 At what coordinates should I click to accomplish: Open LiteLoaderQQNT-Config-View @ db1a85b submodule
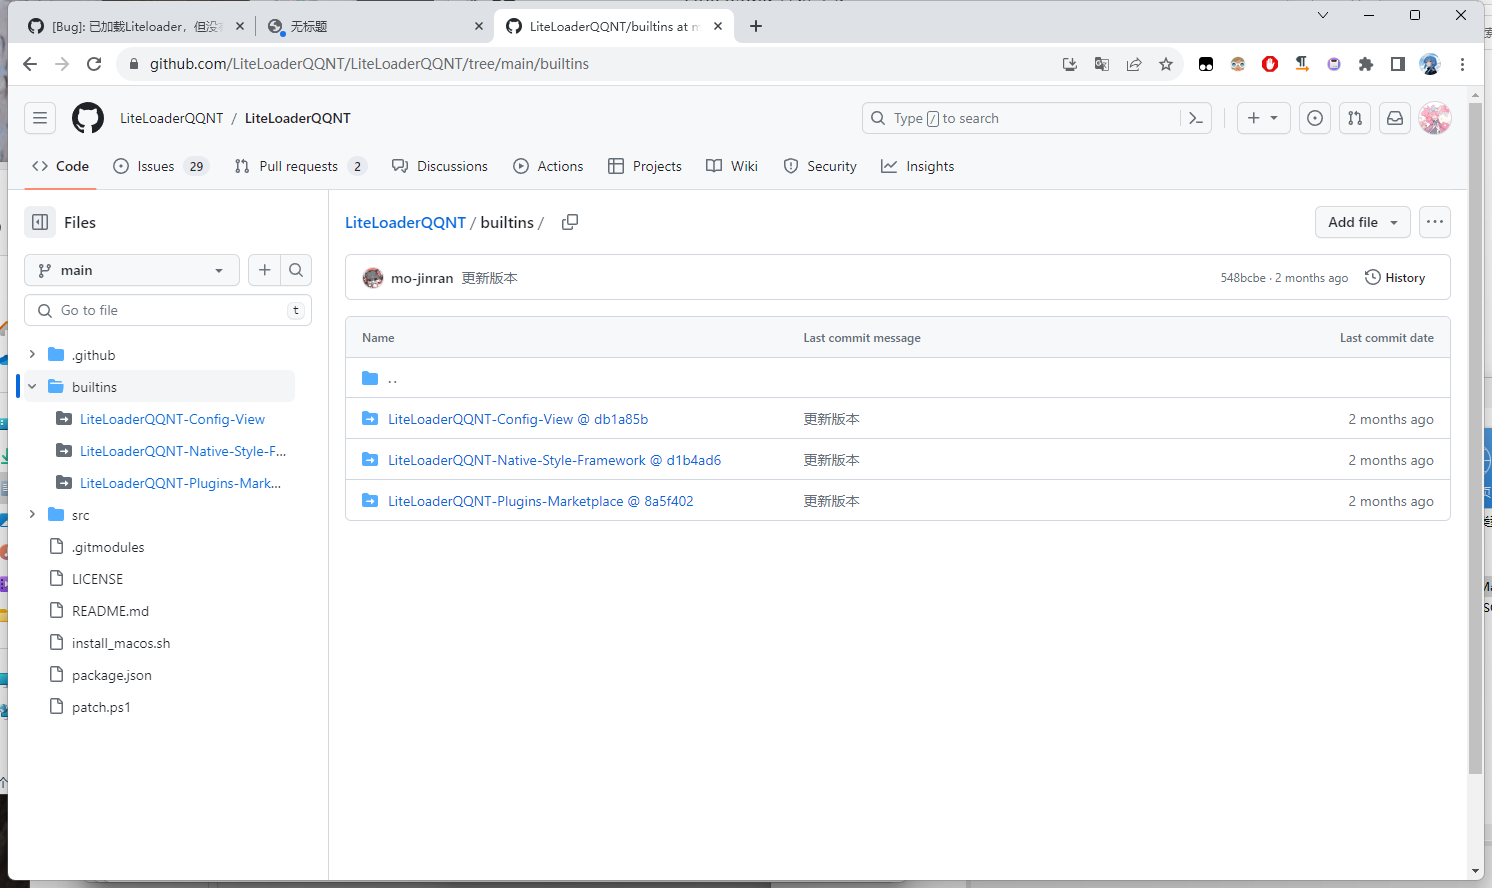518,419
